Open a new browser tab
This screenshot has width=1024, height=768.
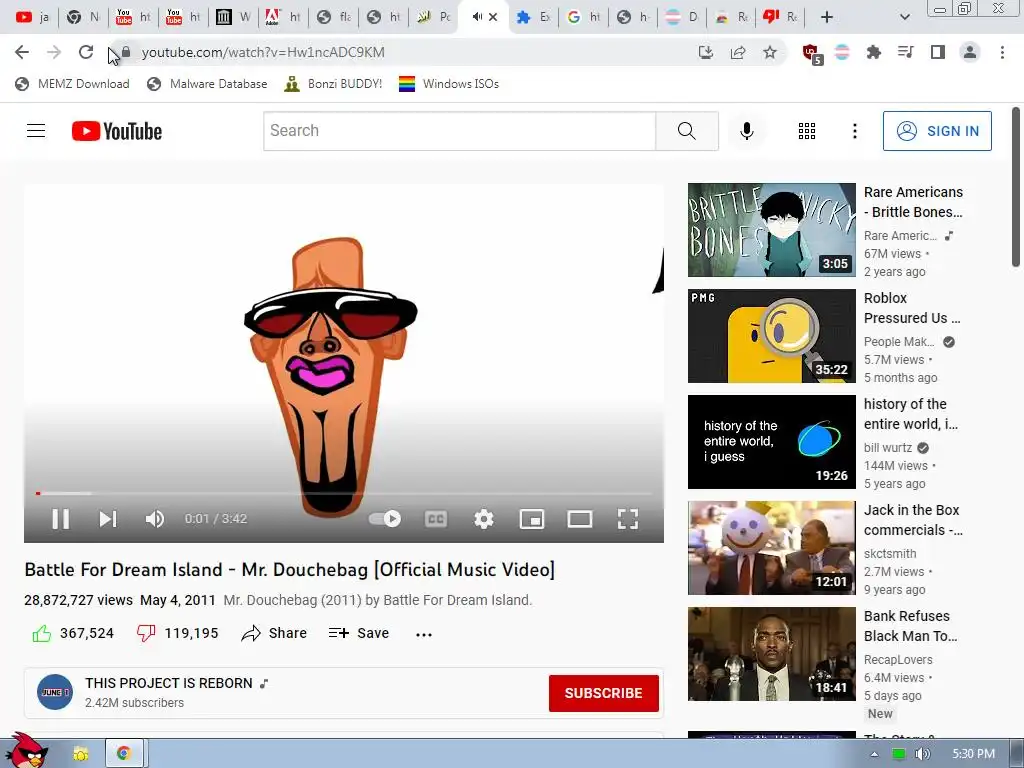(x=827, y=17)
